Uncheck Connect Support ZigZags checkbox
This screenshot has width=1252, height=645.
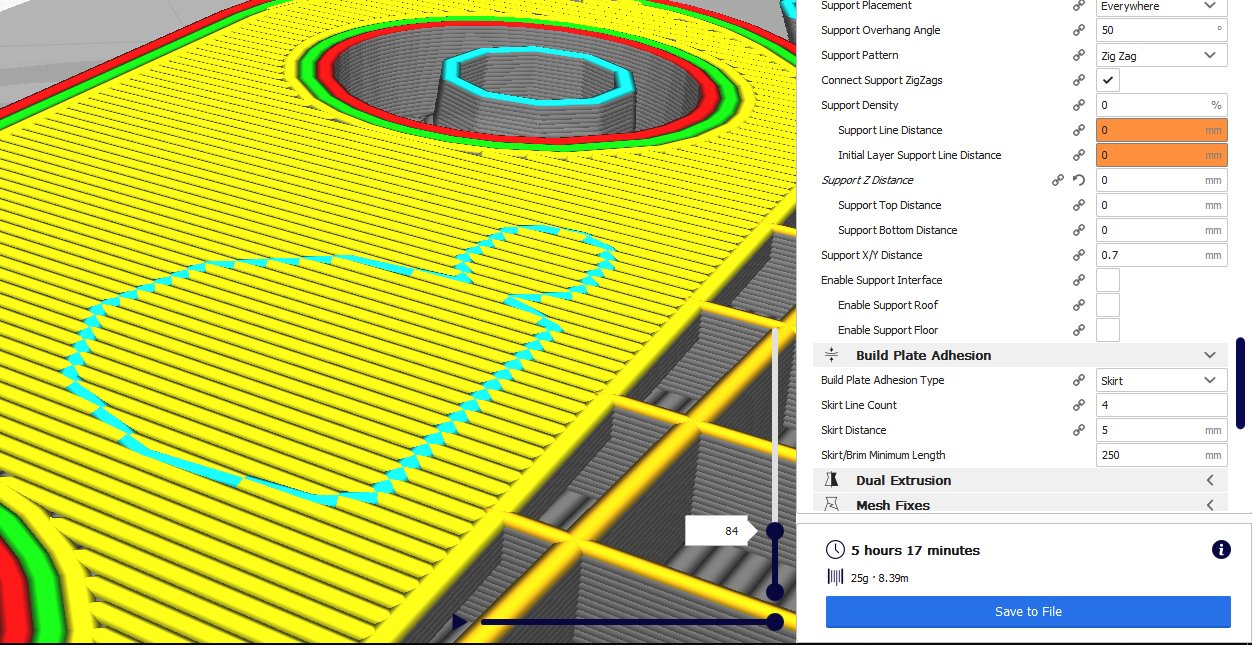point(1108,80)
